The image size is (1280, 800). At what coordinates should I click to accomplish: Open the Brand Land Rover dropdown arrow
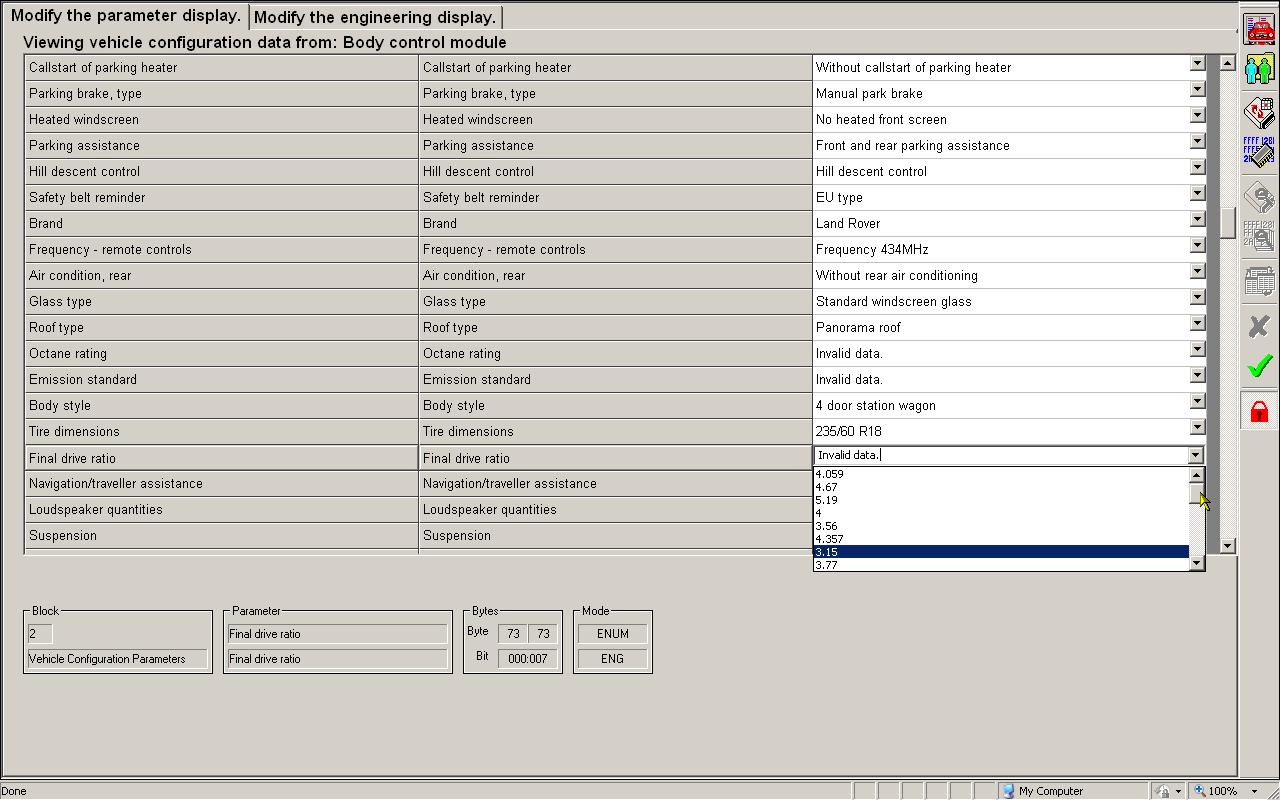1196,219
